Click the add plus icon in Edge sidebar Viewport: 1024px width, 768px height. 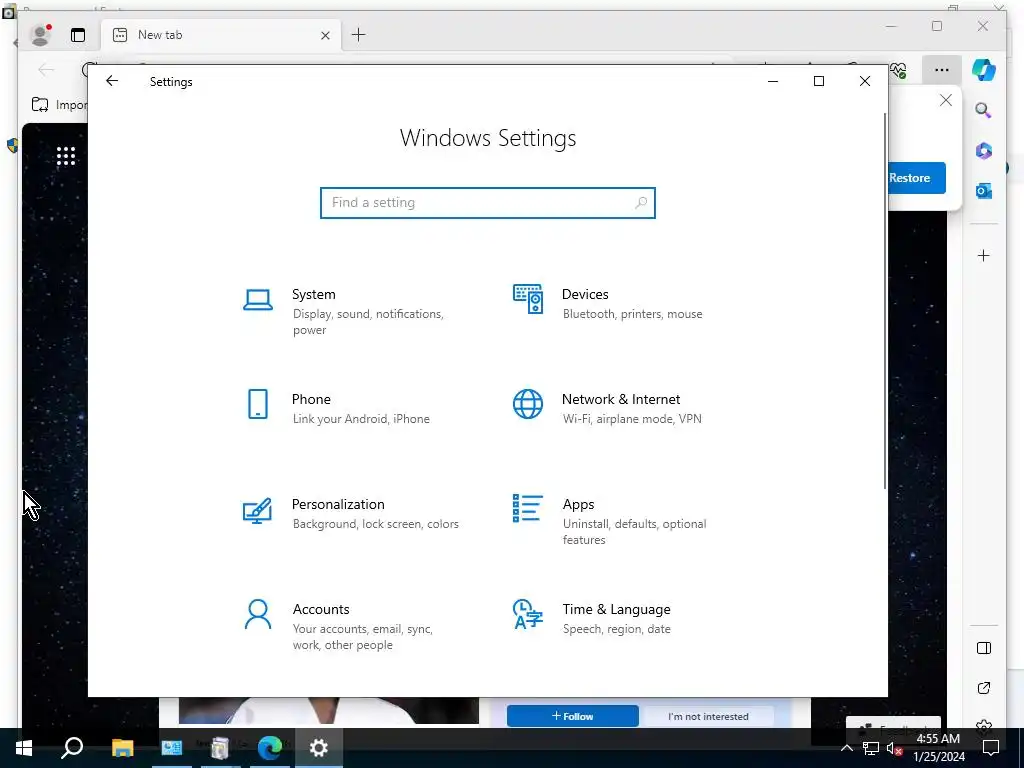tap(984, 255)
